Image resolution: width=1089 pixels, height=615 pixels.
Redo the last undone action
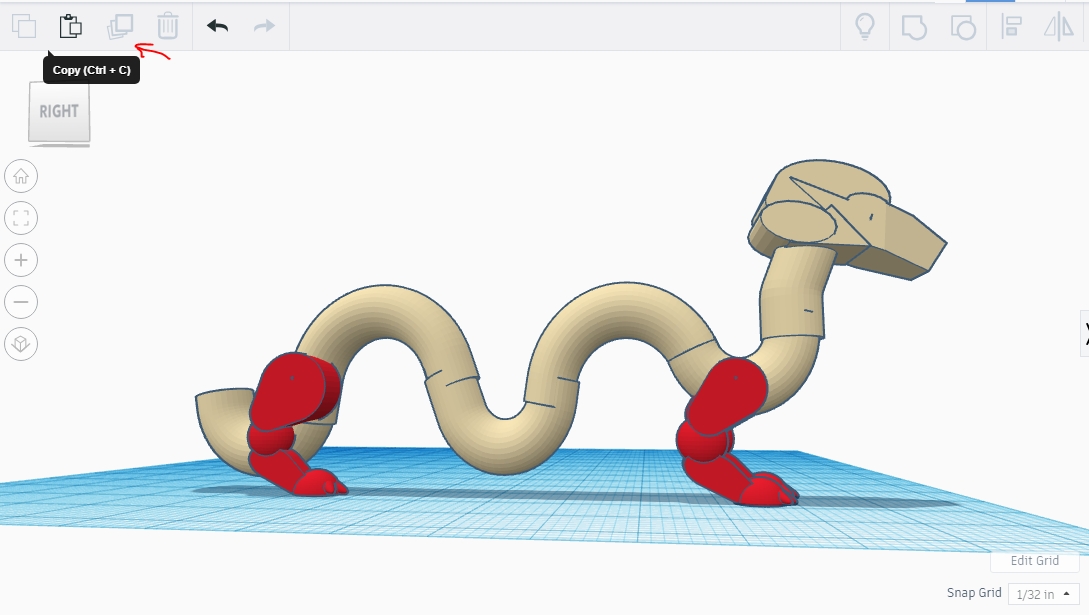tap(265, 26)
